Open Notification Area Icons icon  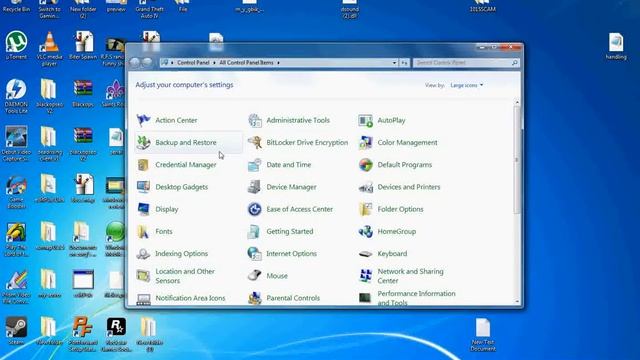[x=143, y=299]
